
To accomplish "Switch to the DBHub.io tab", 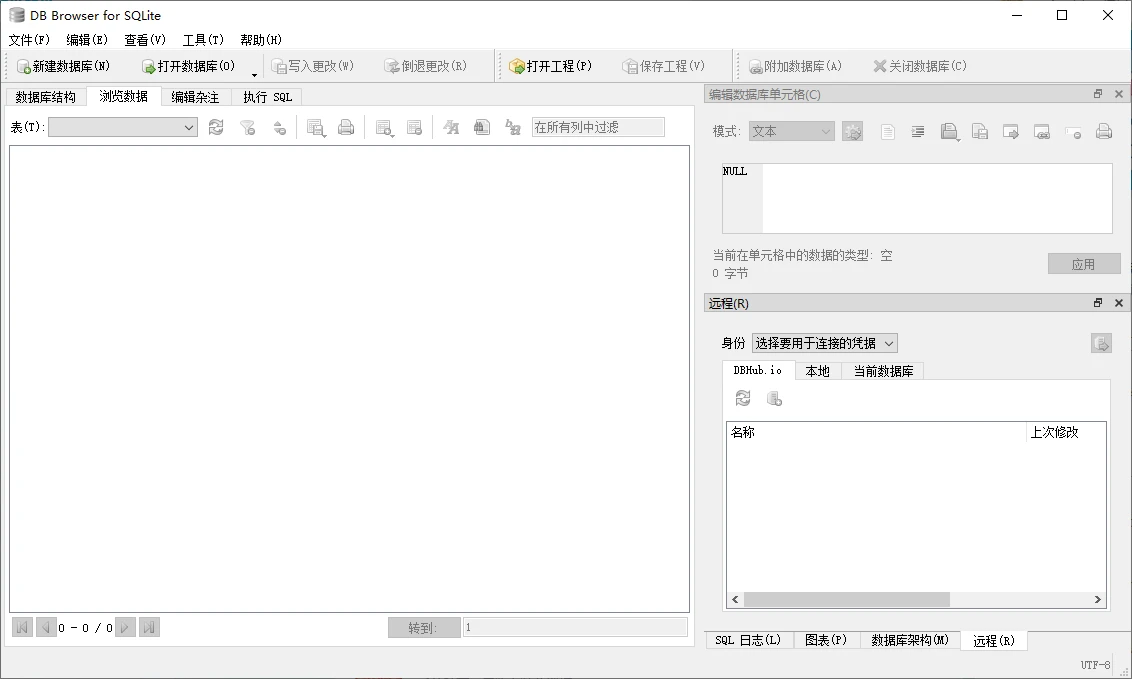I will [x=758, y=370].
